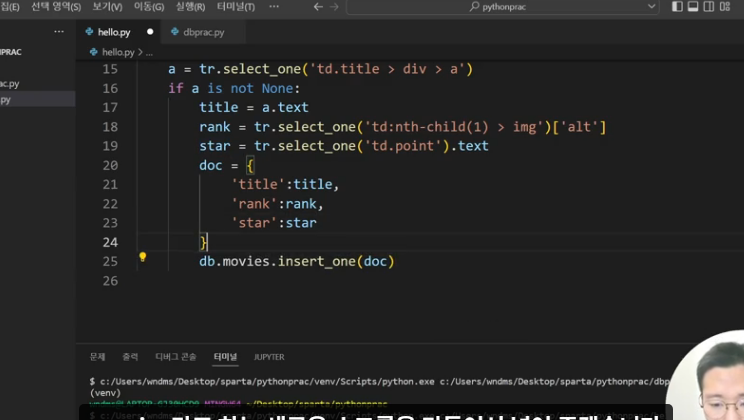Click the unsaved dot on hello.py tab
This screenshot has height=420, width=744.
pos(150,32)
